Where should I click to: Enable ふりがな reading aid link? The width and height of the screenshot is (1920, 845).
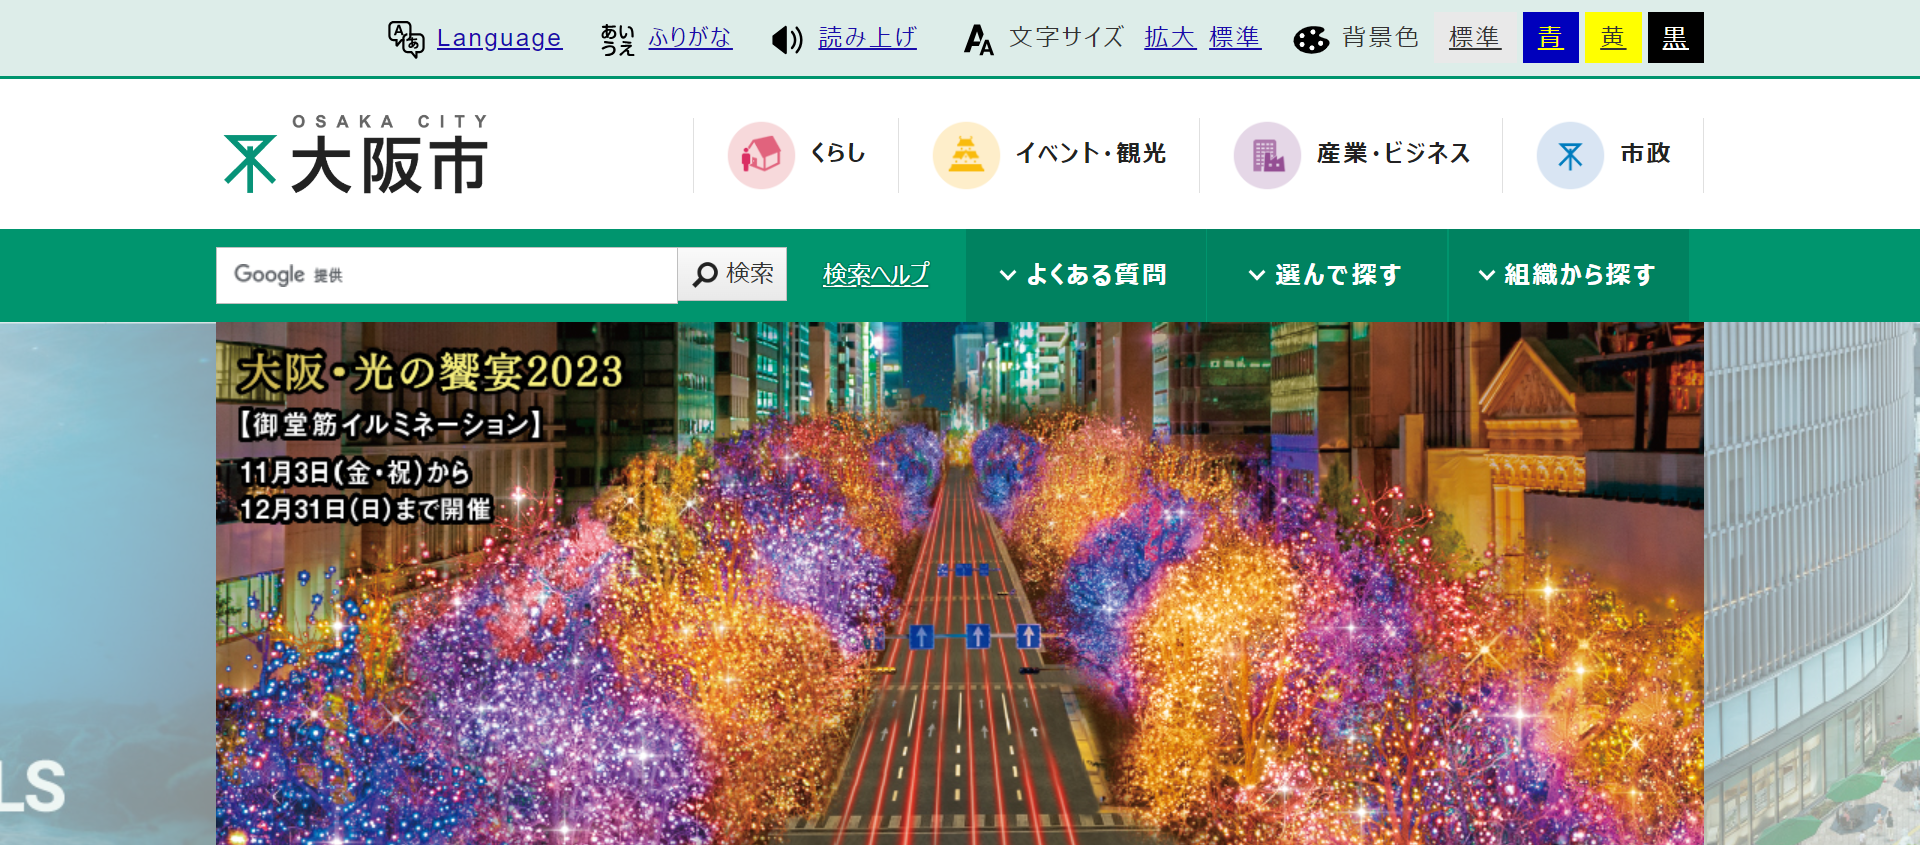click(690, 38)
